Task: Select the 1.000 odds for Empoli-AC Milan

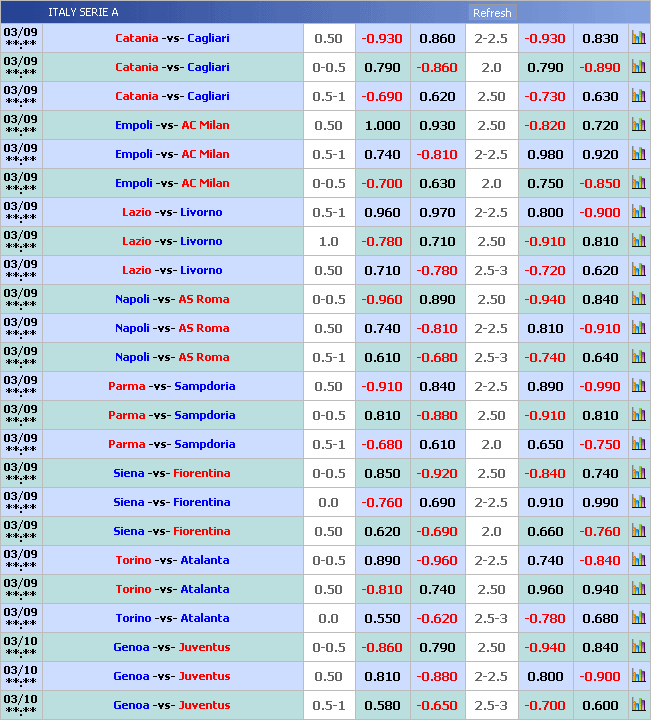Action: point(382,125)
